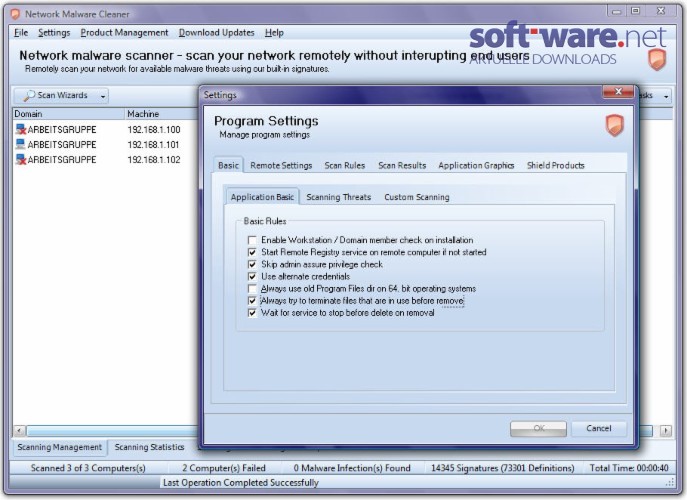Click the magnifier icon on Scan Wizards
This screenshot has height=500, width=687.
tap(29, 96)
